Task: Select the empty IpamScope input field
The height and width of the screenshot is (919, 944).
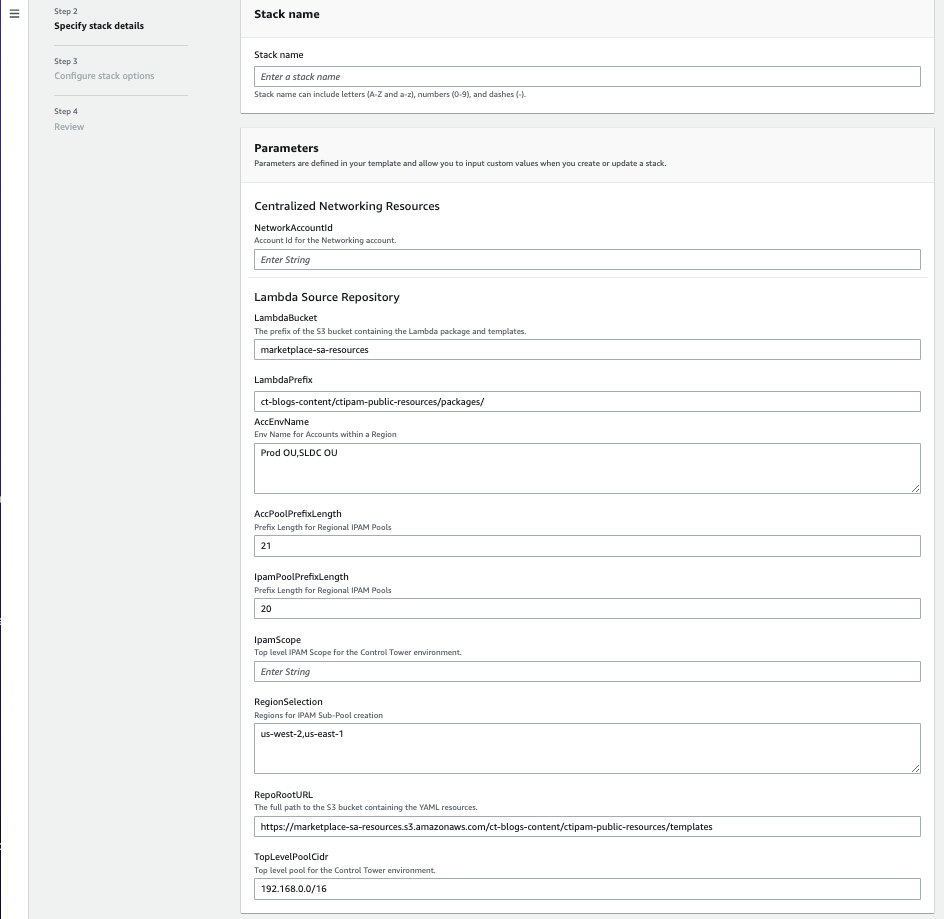Action: click(587, 671)
